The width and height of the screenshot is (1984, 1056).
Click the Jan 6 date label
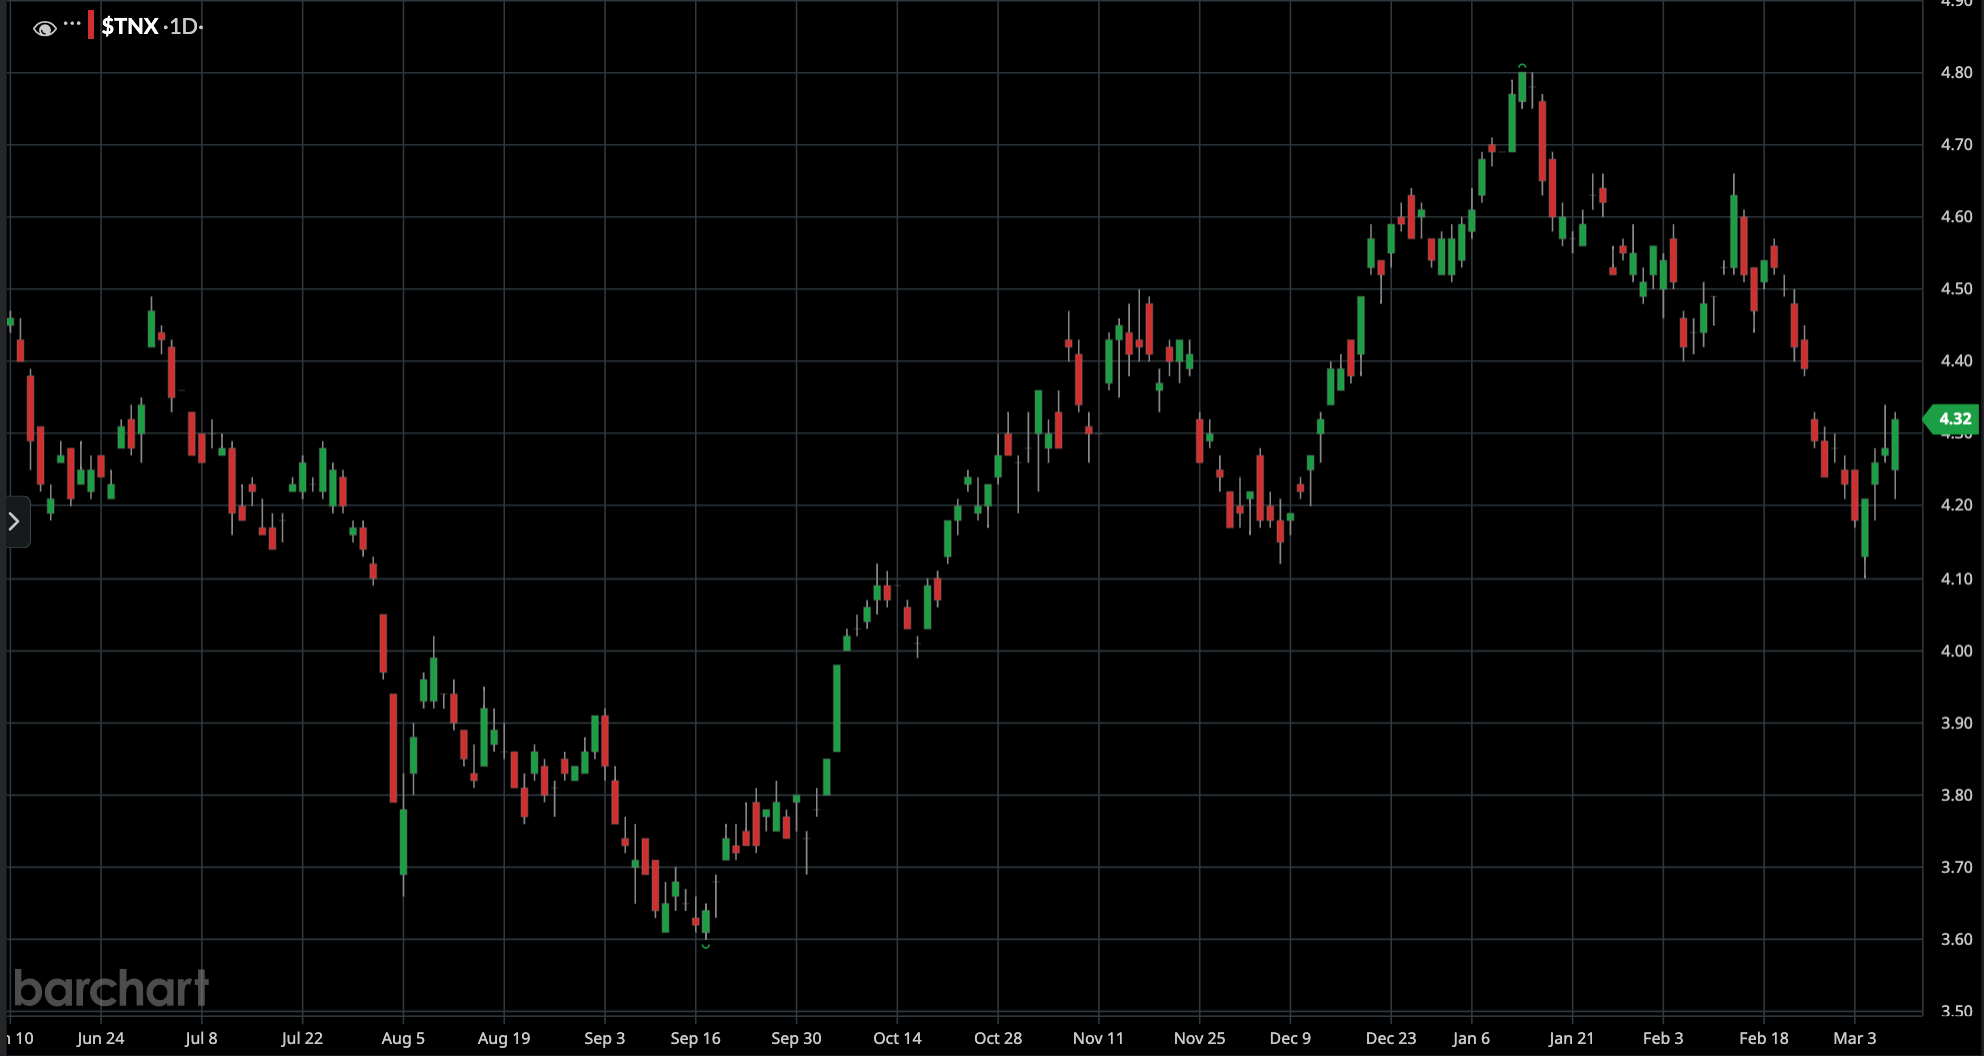[1471, 1038]
